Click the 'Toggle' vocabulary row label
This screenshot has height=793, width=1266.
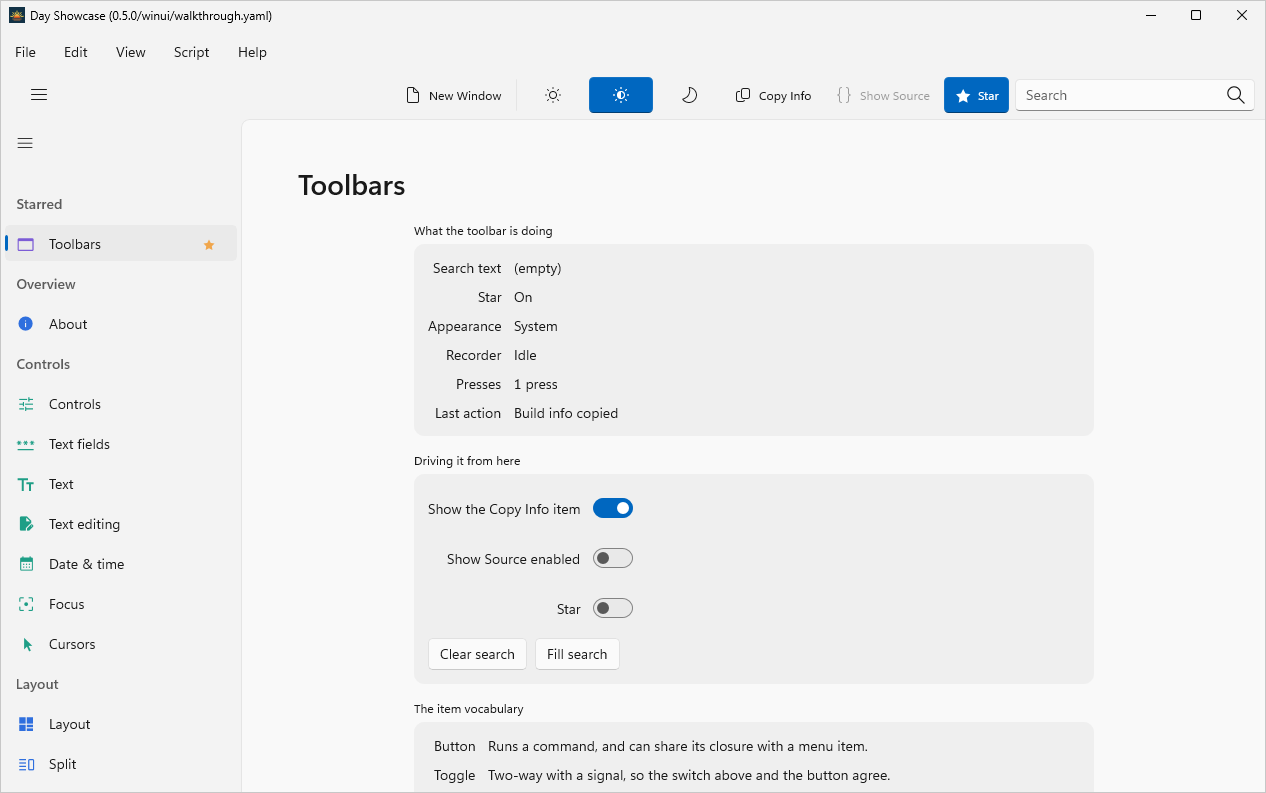point(455,775)
